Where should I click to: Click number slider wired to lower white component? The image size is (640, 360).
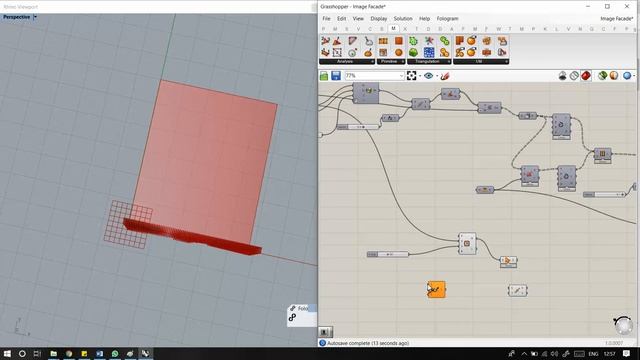[x=387, y=254]
